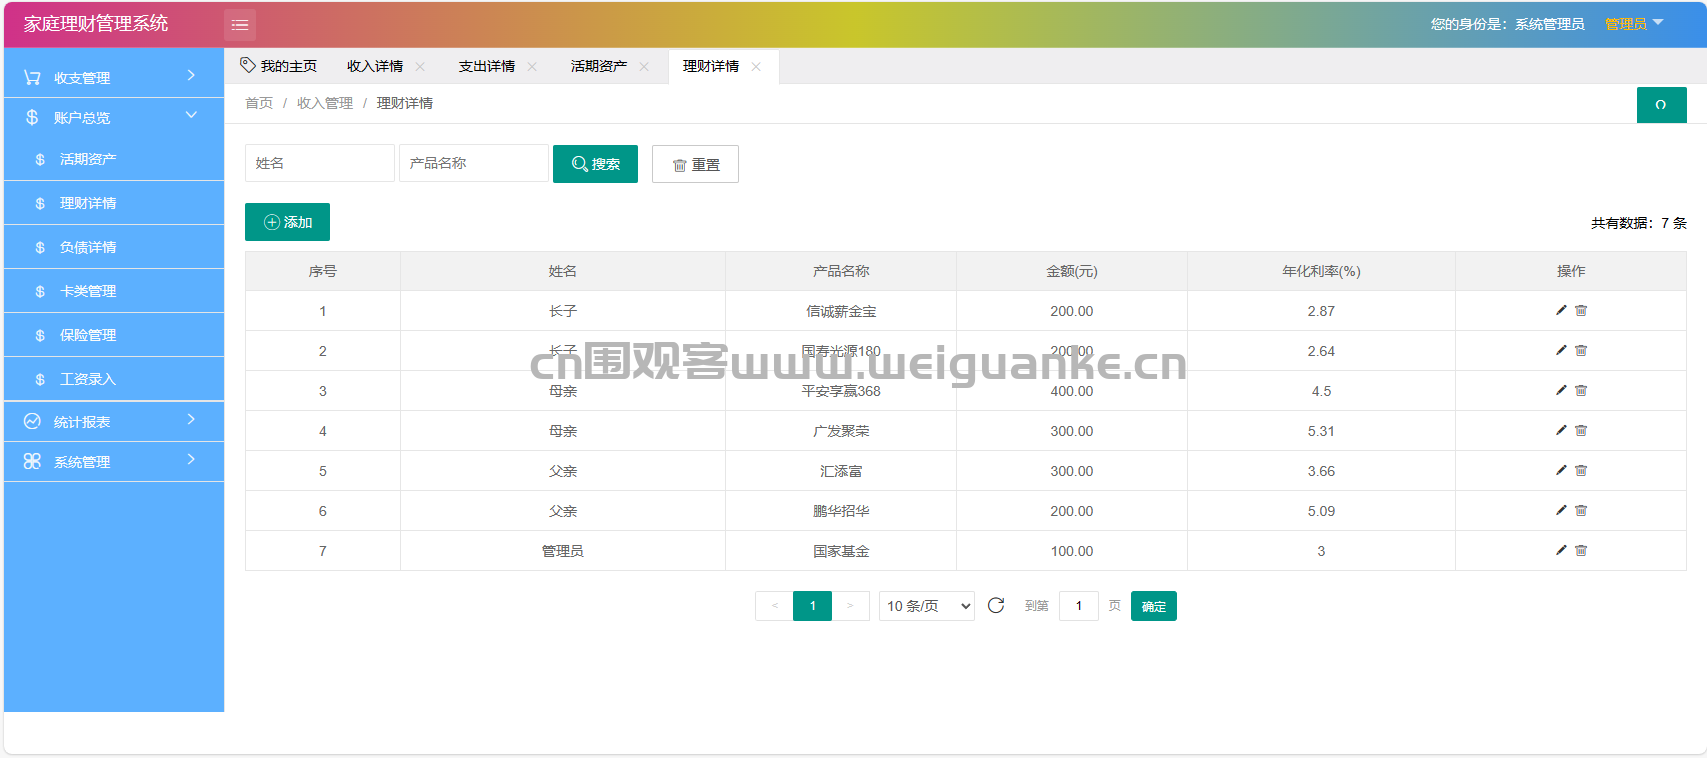Viewport: 1707px width, 758px height.
Task: Expand the 收支管理 sidebar menu
Action: coord(114,77)
